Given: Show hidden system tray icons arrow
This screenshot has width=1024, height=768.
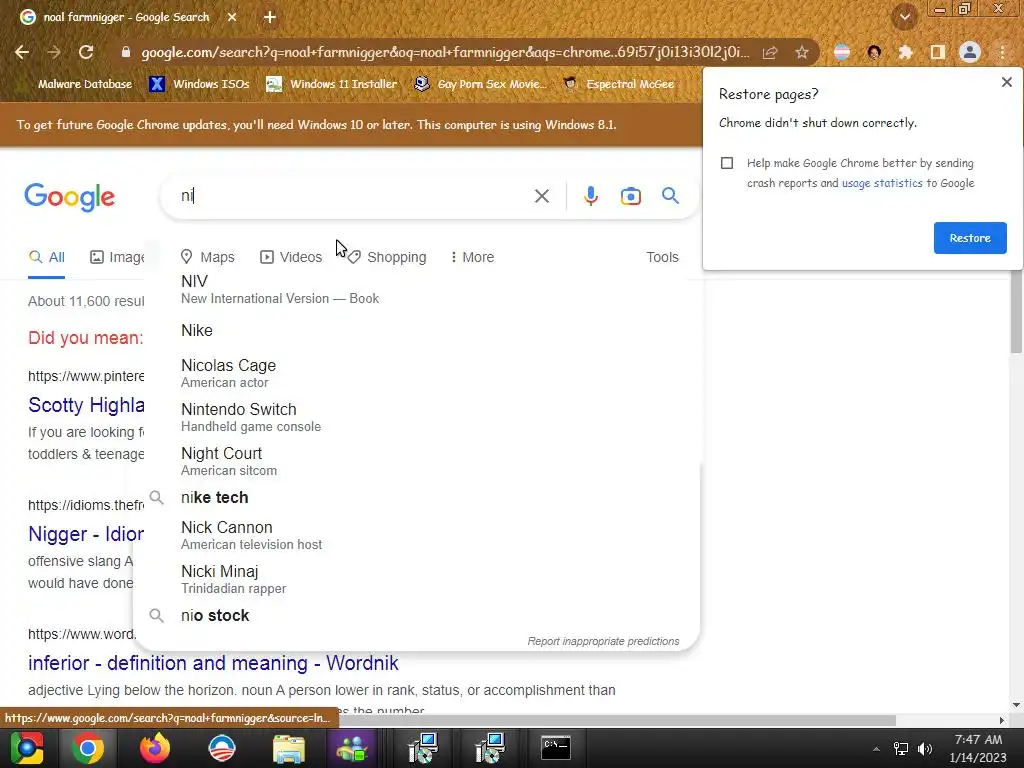Looking at the screenshot, I should click(x=876, y=749).
